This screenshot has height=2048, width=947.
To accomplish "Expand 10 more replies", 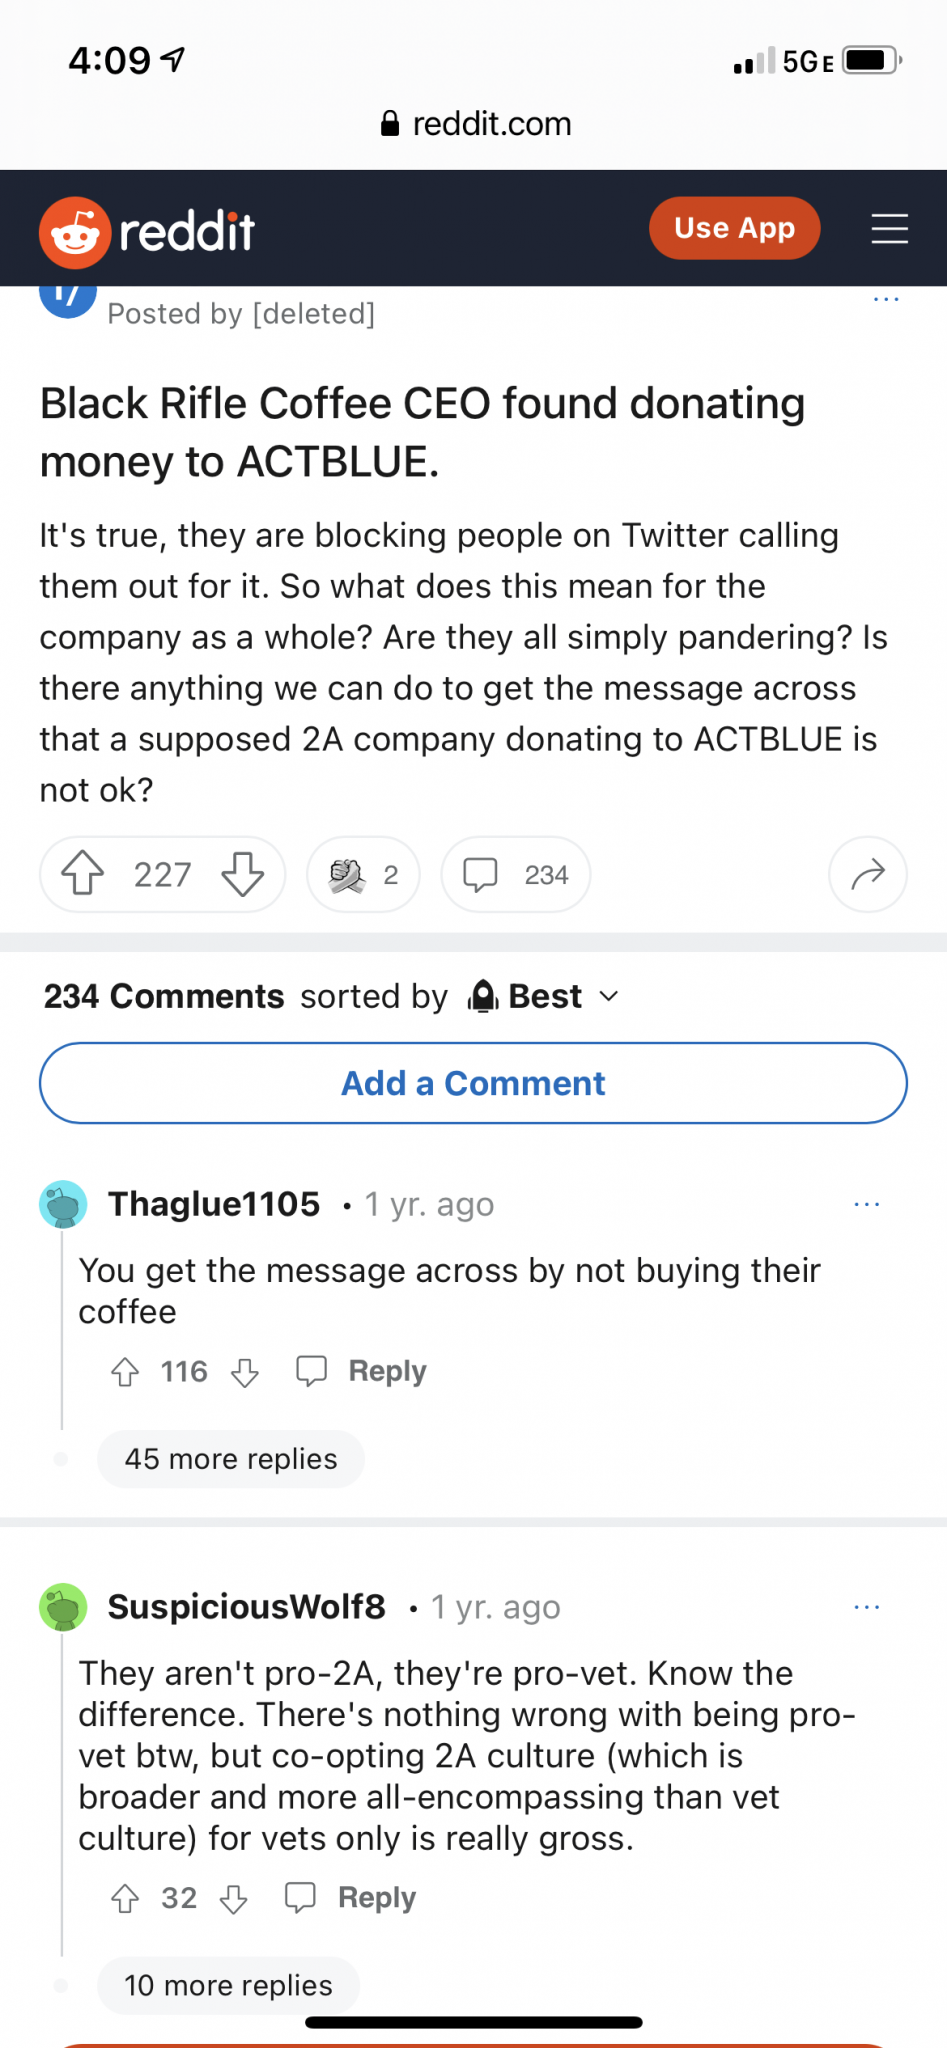I will click(x=228, y=1985).
